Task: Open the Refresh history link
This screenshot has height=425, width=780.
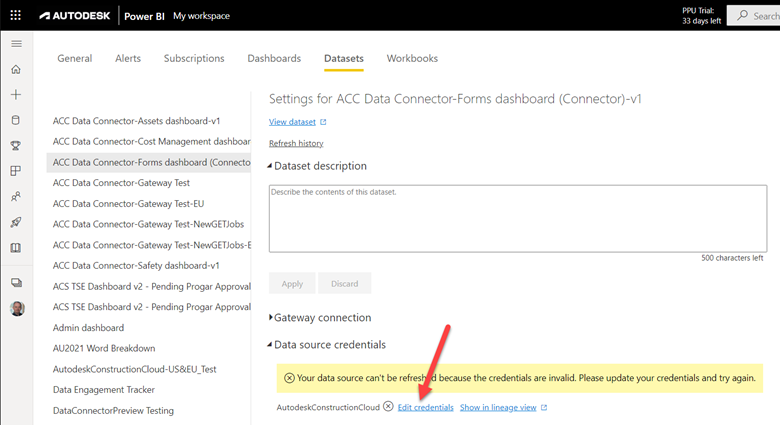Action: click(x=296, y=144)
